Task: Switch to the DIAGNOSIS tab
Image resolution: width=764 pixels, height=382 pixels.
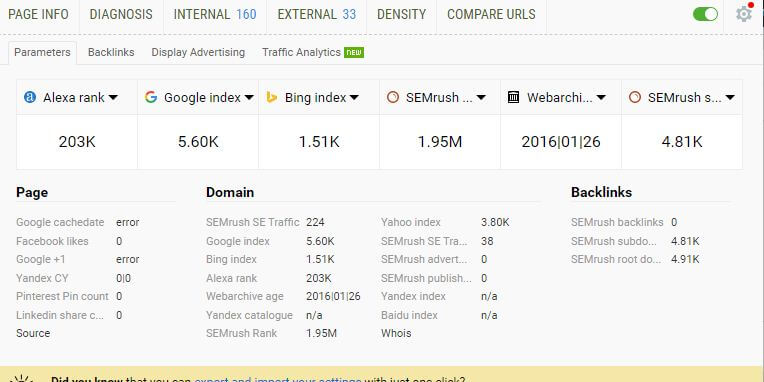Action: point(121,15)
